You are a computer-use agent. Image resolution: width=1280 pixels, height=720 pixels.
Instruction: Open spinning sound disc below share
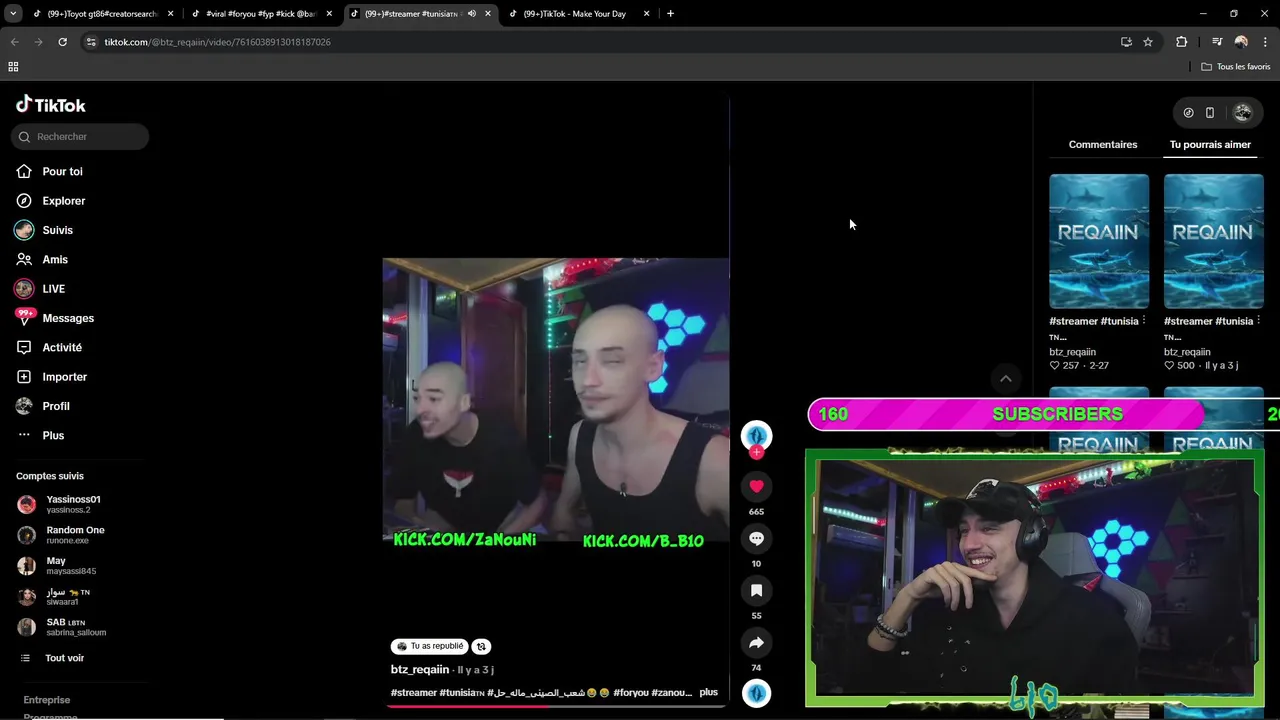coord(756,693)
